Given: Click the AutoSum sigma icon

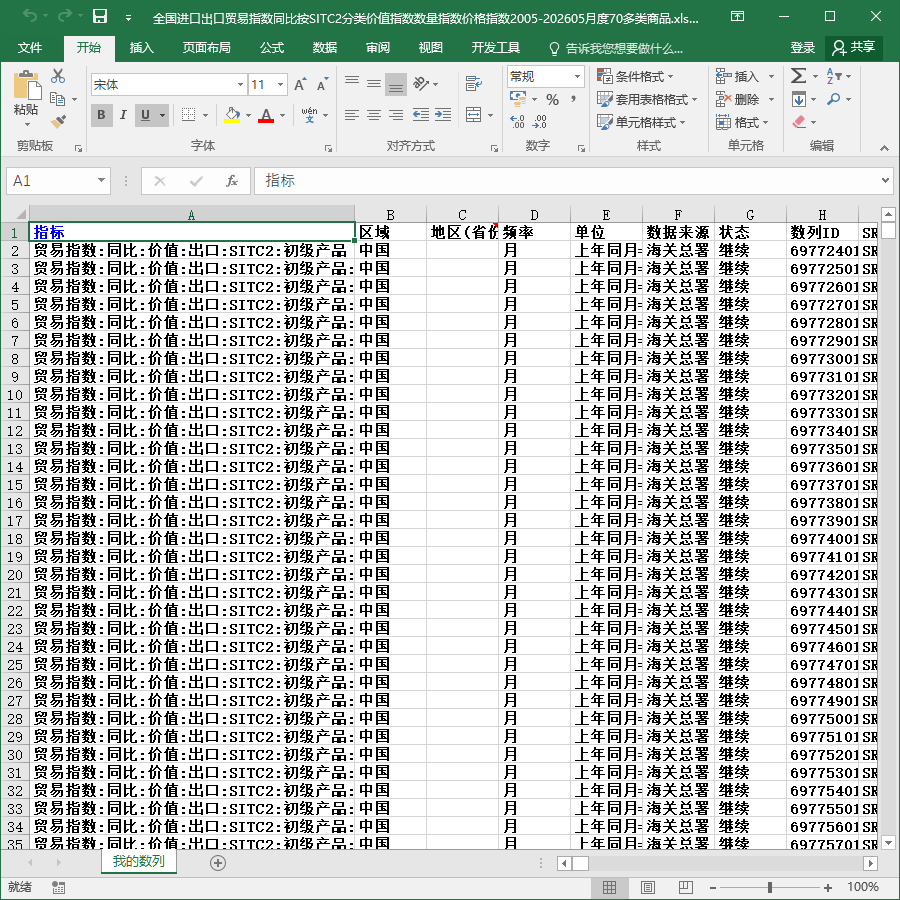Looking at the screenshot, I should (x=798, y=75).
